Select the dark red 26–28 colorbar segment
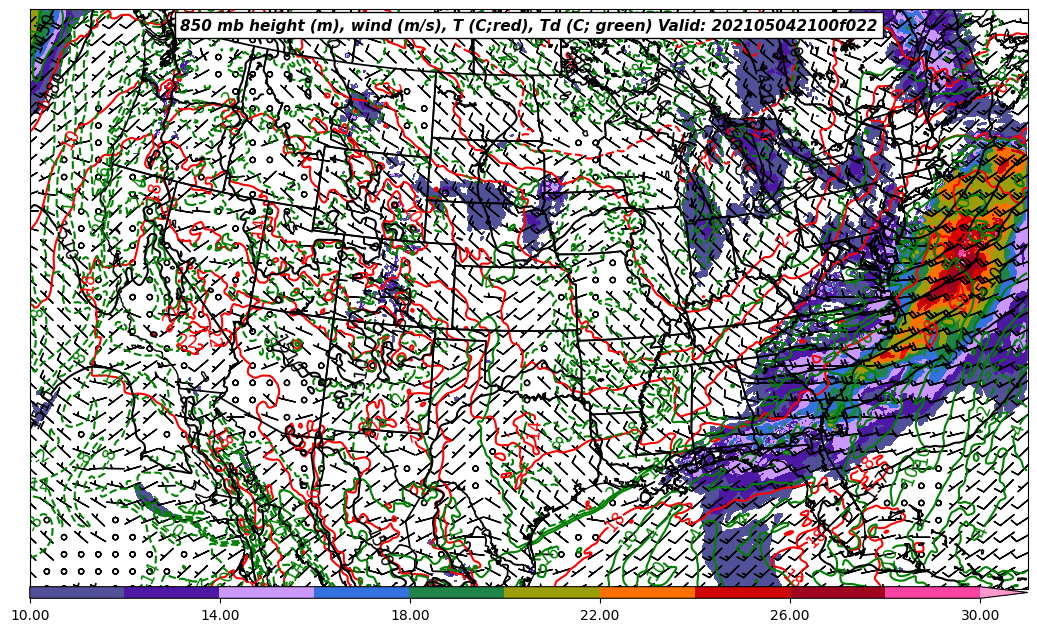The image size is (1037, 632). tap(837, 592)
